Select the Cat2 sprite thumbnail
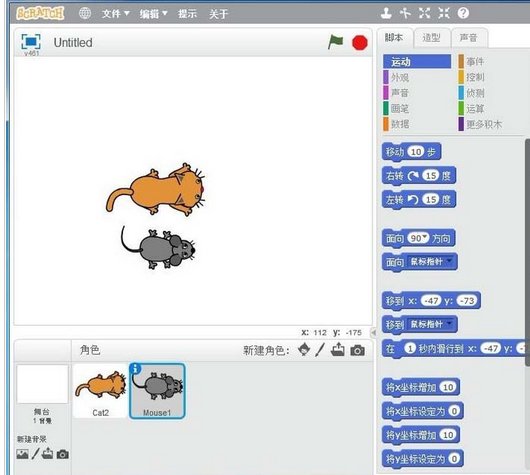 [x=100, y=391]
